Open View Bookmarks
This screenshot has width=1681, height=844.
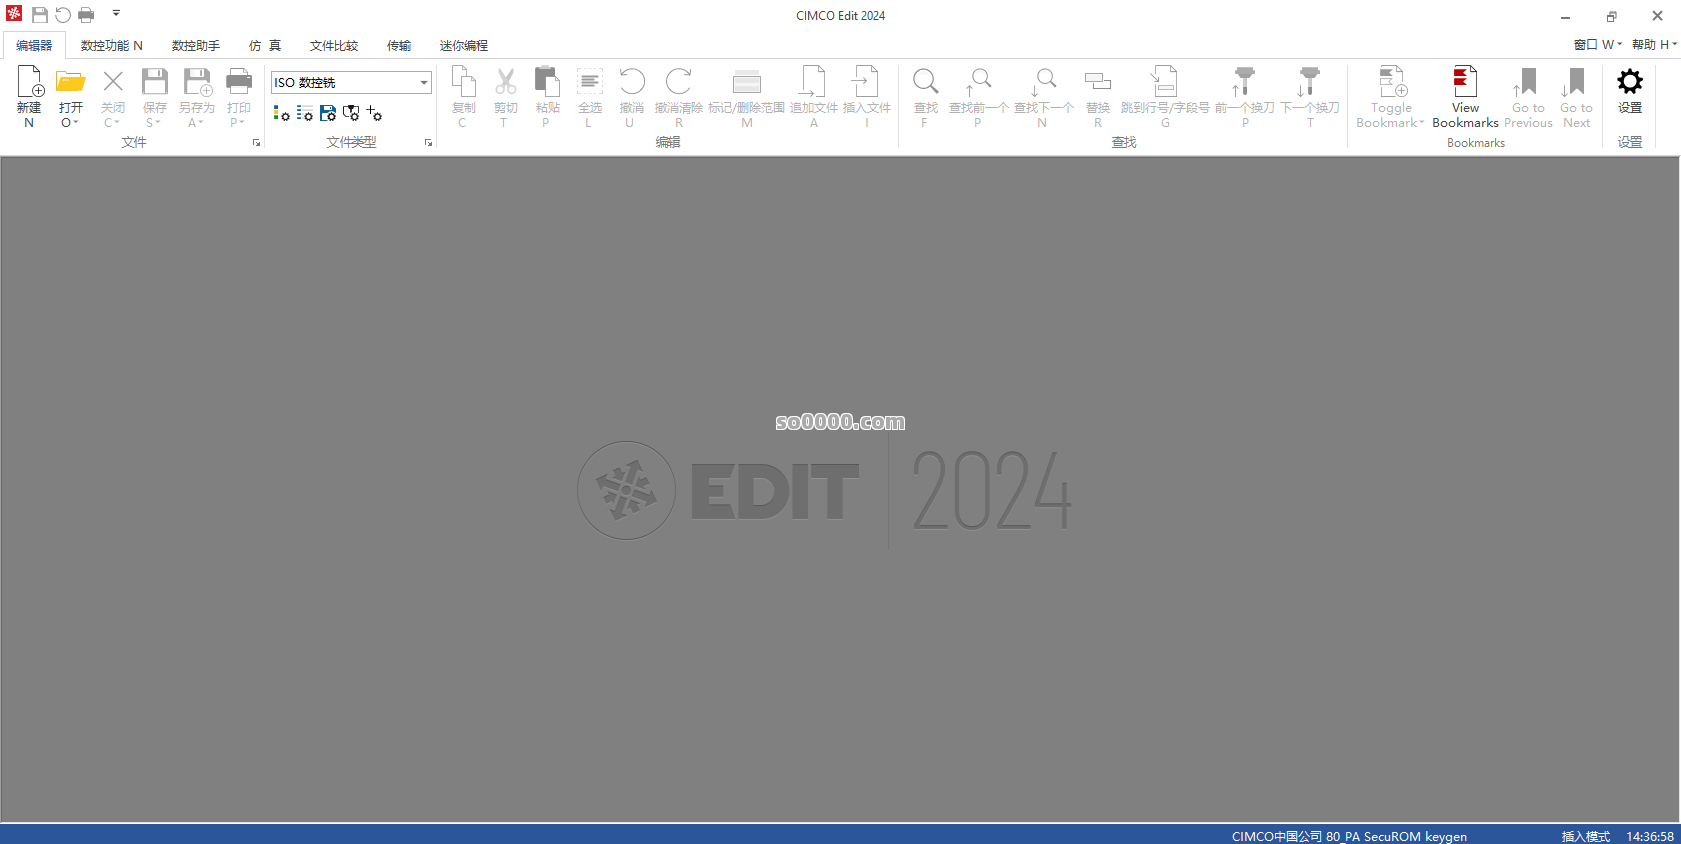[x=1465, y=96]
